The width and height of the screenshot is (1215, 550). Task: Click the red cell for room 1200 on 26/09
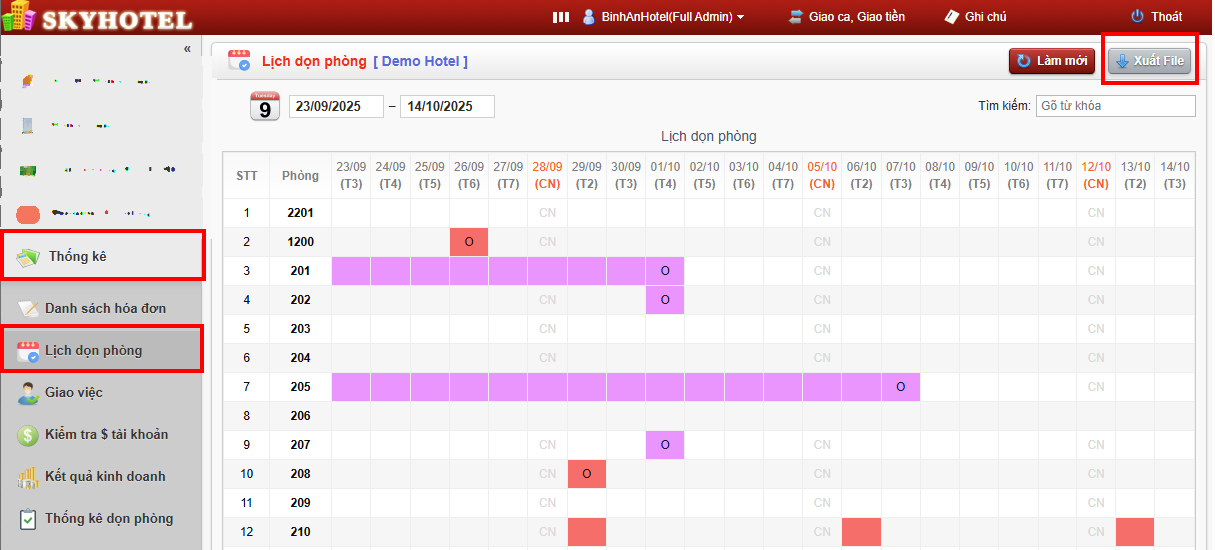pos(469,242)
